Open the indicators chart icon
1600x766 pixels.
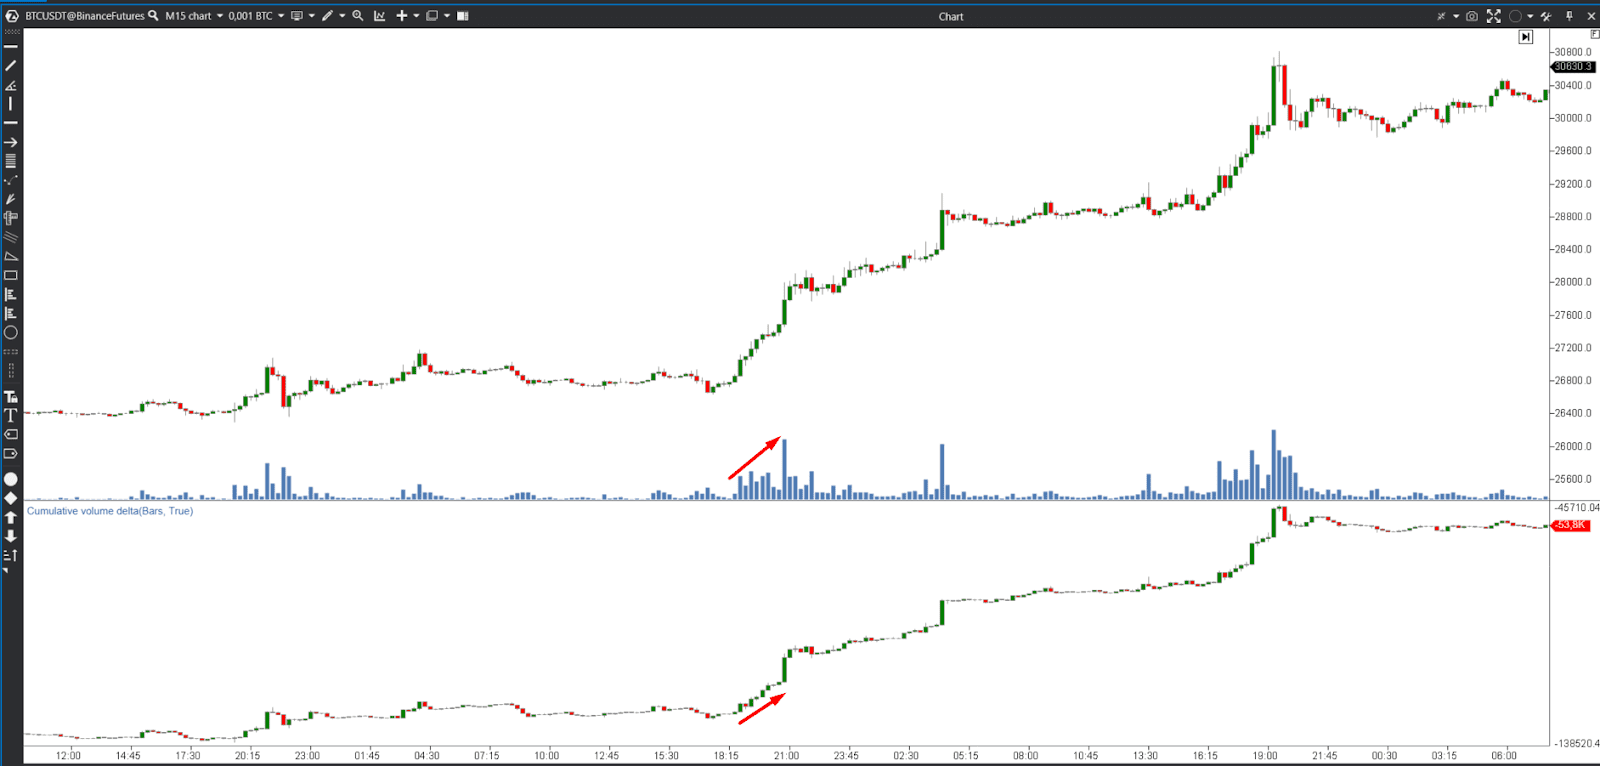380,15
